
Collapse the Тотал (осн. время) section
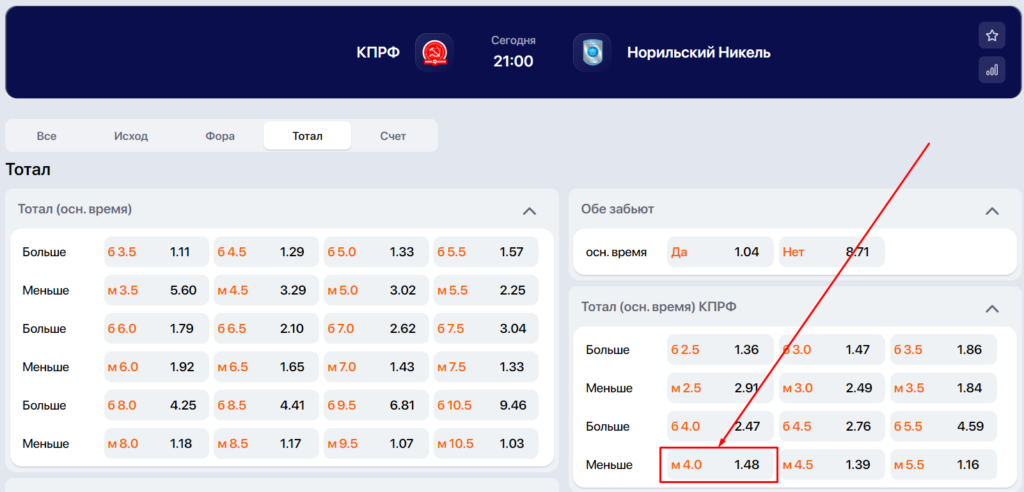tap(530, 210)
